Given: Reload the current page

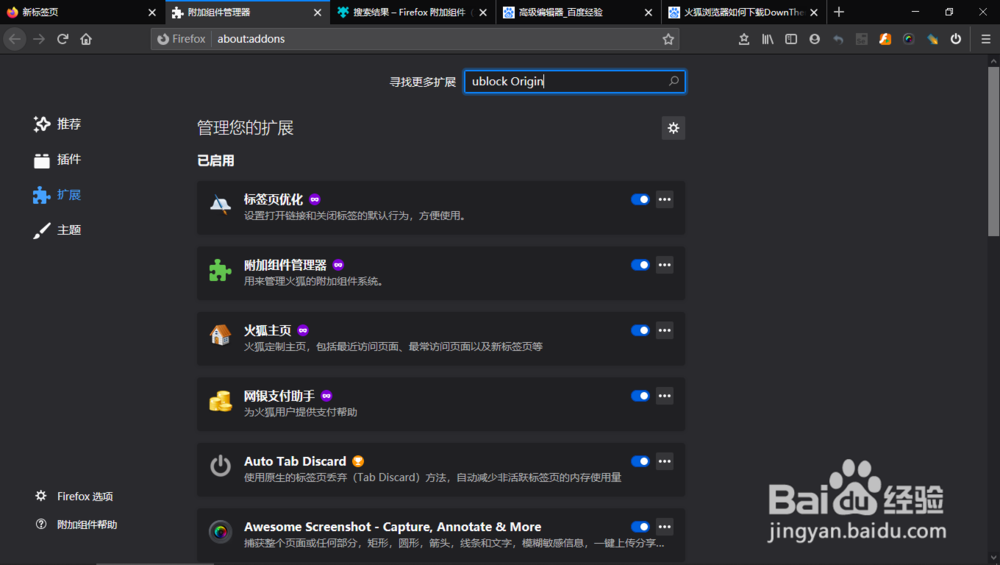Looking at the screenshot, I should pos(62,39).
